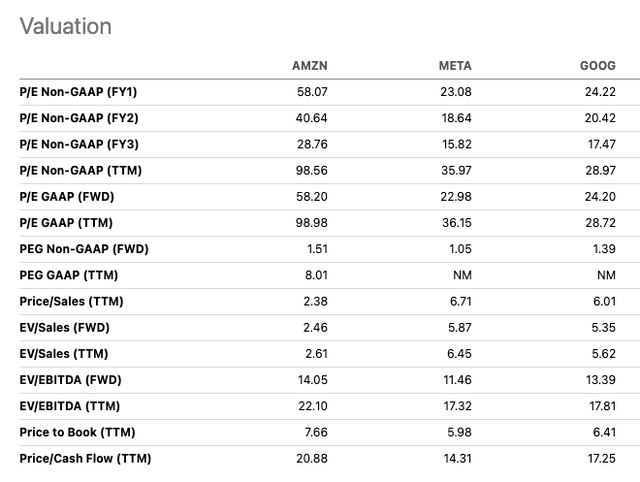Screen dimensions: 640x482
Task: Click the AMZN column header
Action: pos(308,66)
